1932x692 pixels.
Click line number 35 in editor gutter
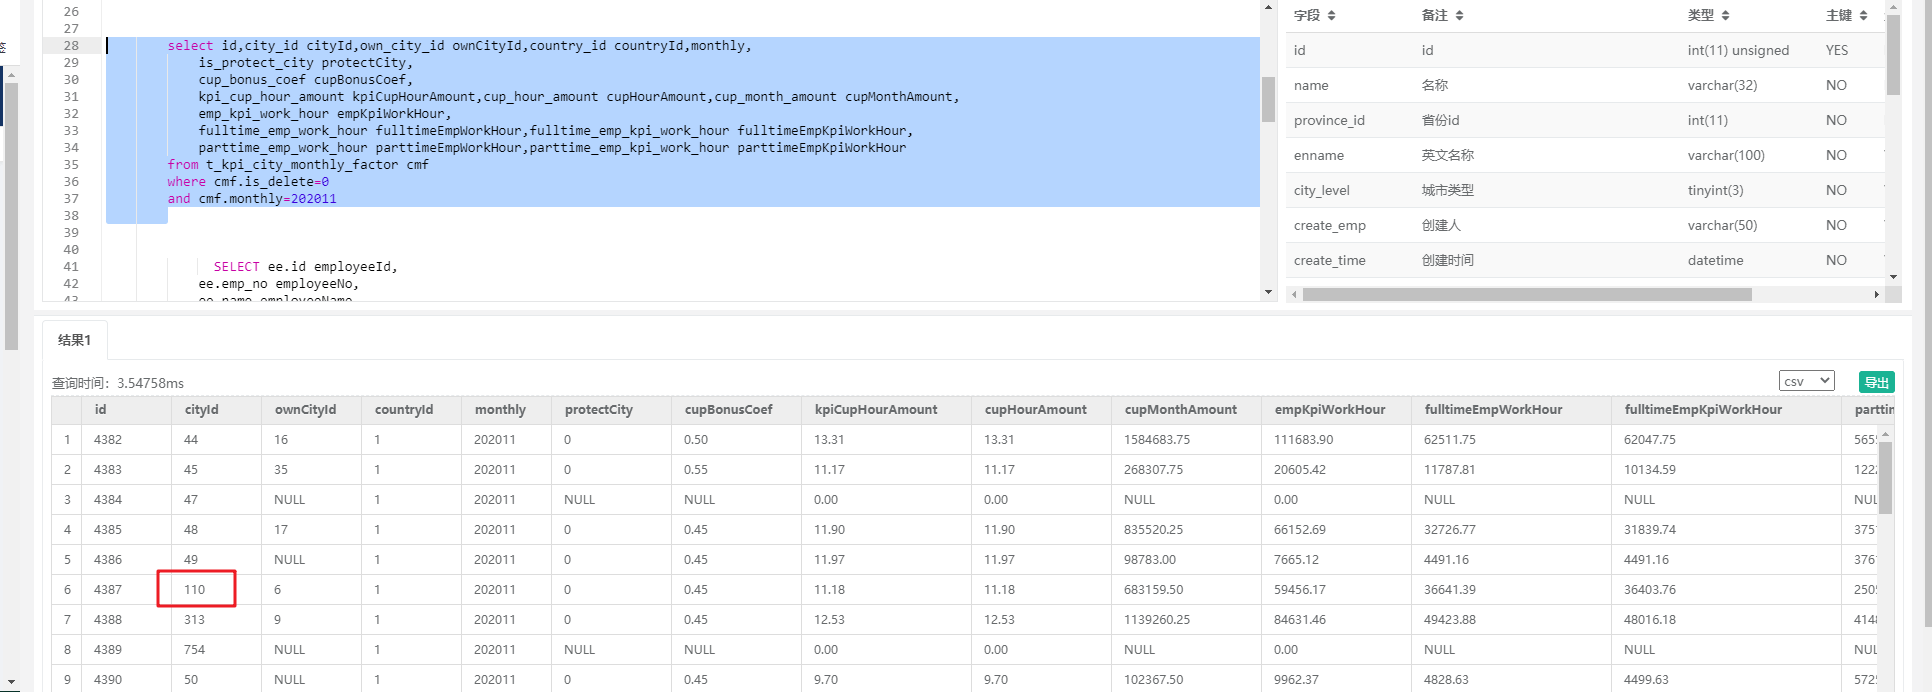point(71,165)
